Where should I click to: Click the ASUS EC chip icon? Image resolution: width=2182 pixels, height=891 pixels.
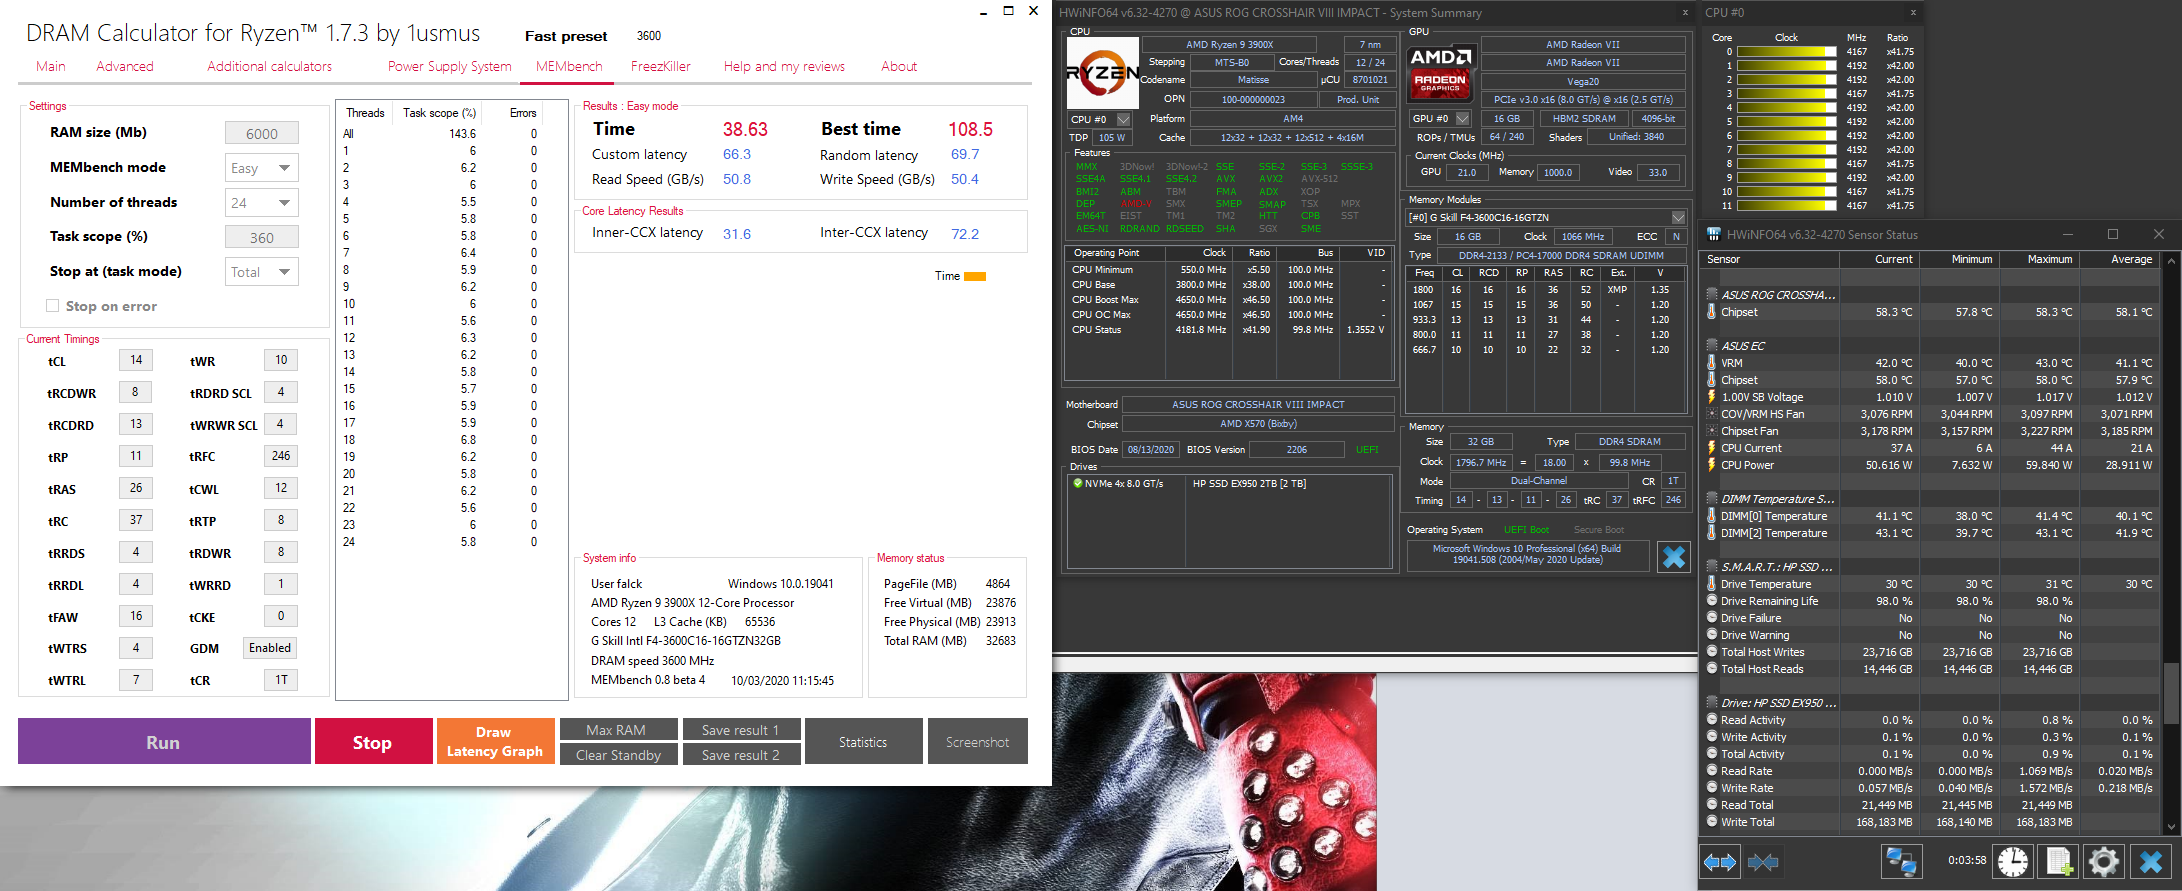tap(1711, 346)
